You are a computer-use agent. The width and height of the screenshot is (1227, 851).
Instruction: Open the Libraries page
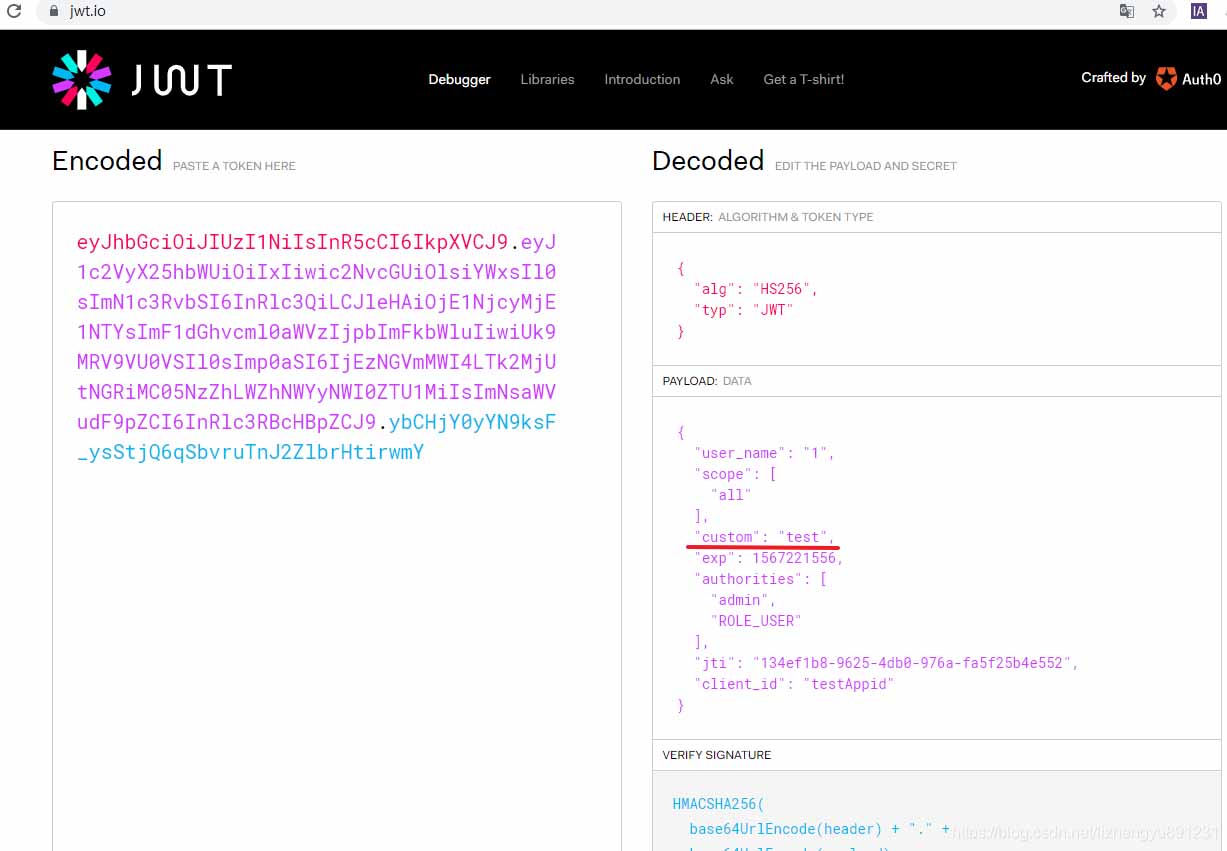[547, 79]
